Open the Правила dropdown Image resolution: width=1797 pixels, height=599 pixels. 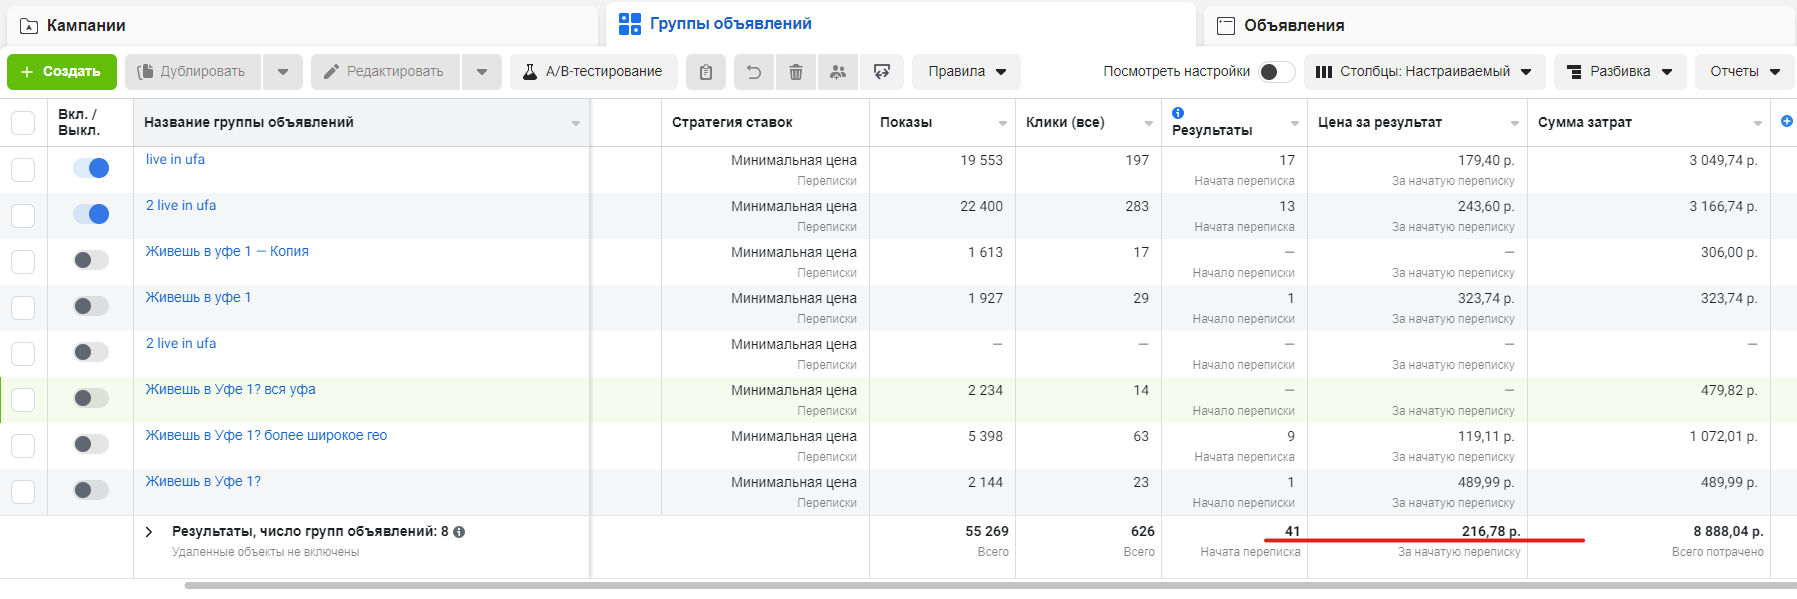tap(966, 72)
